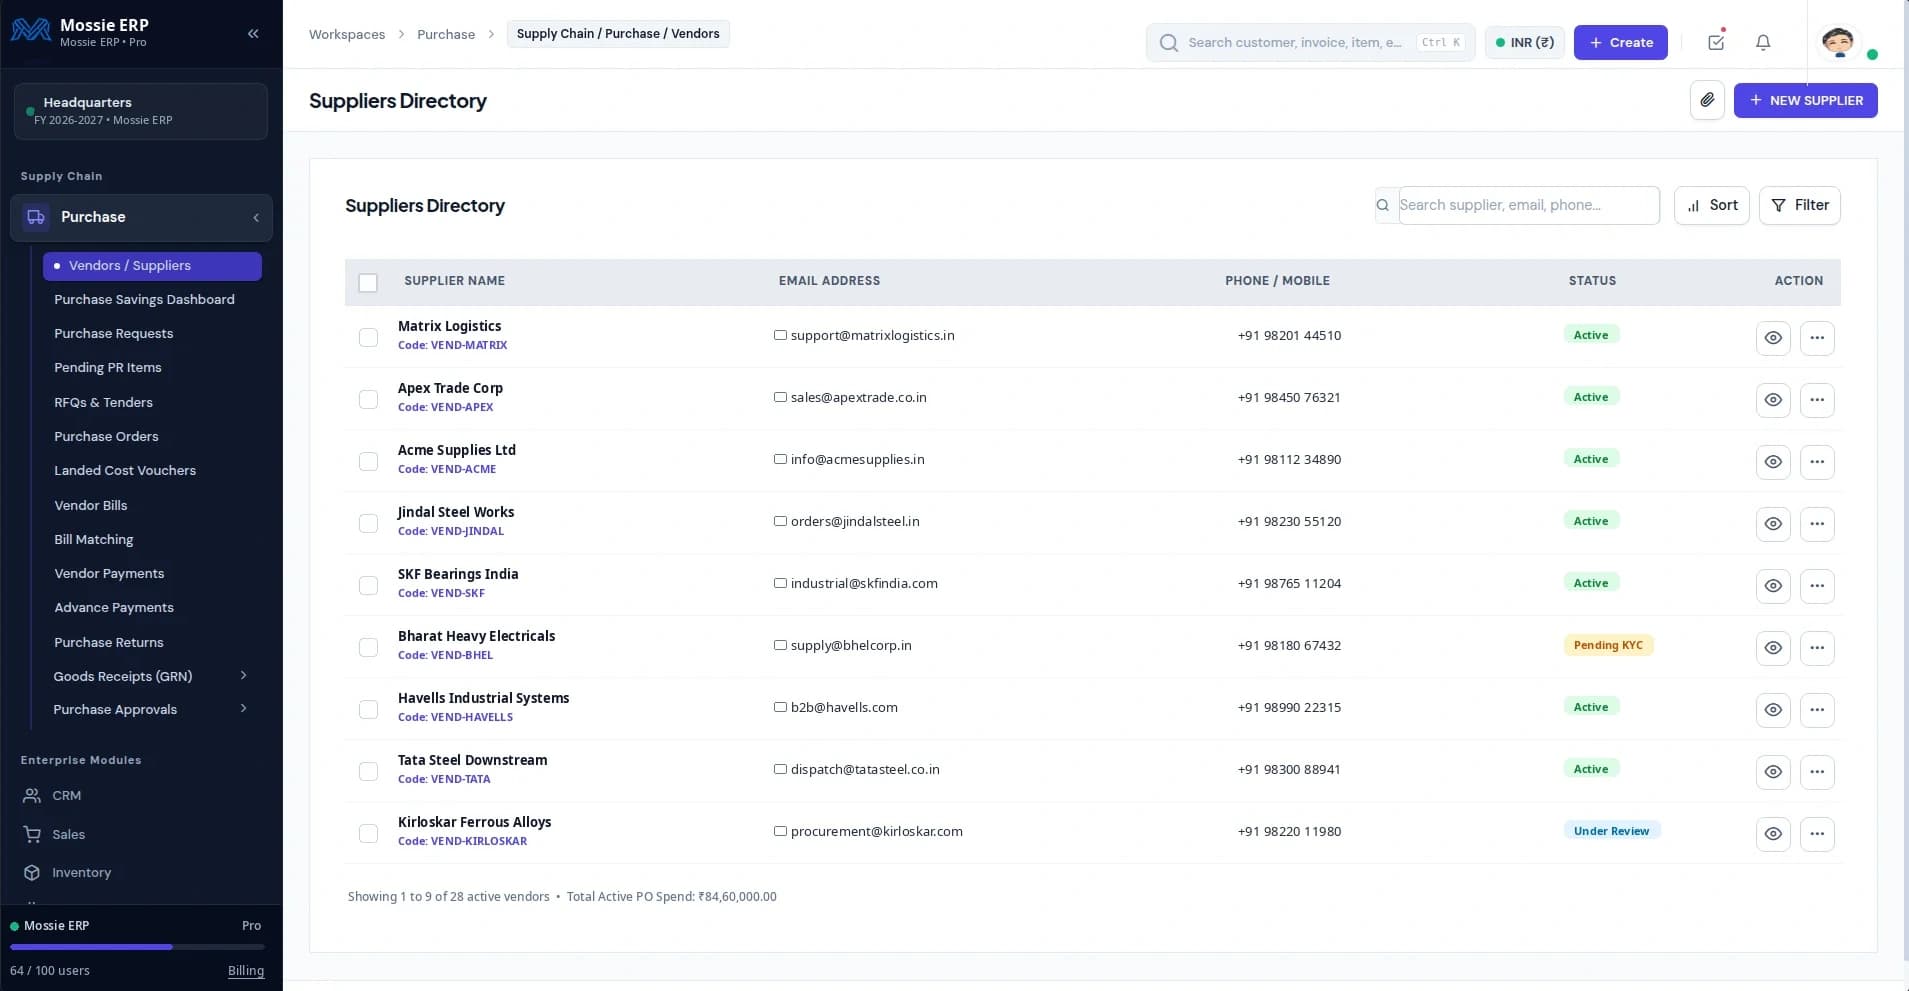Open more actions for Apex Trade Corp
1909x991 pixels.
click(x=1817, y=400)
